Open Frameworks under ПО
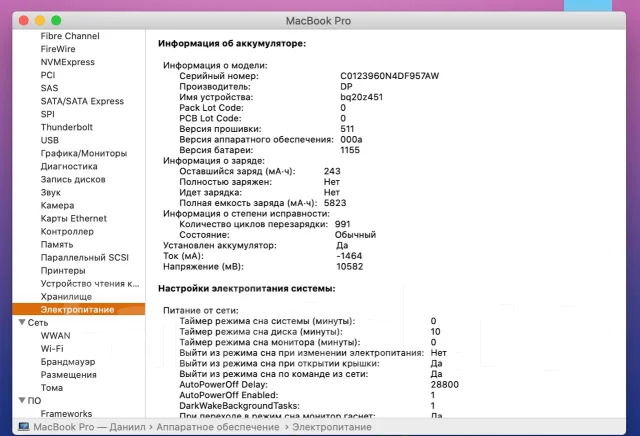This screenshot has width=640, height=436. [66, 414]
